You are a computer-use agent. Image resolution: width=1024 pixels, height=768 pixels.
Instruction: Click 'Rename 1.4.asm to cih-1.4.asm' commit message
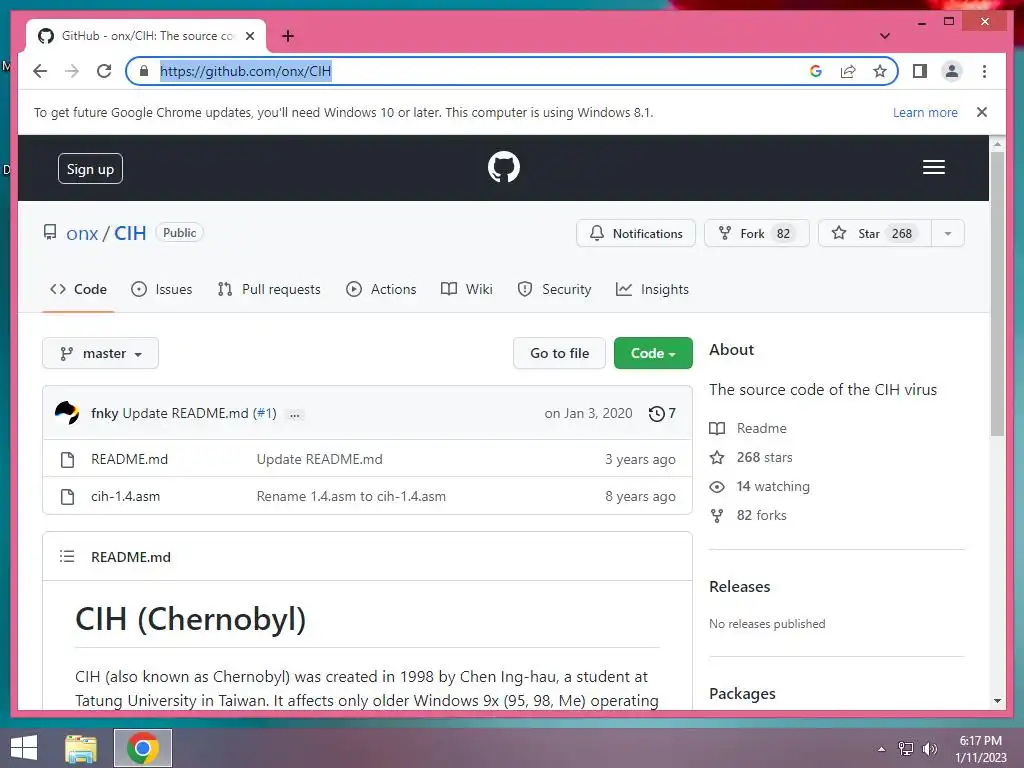coord(351,496)
